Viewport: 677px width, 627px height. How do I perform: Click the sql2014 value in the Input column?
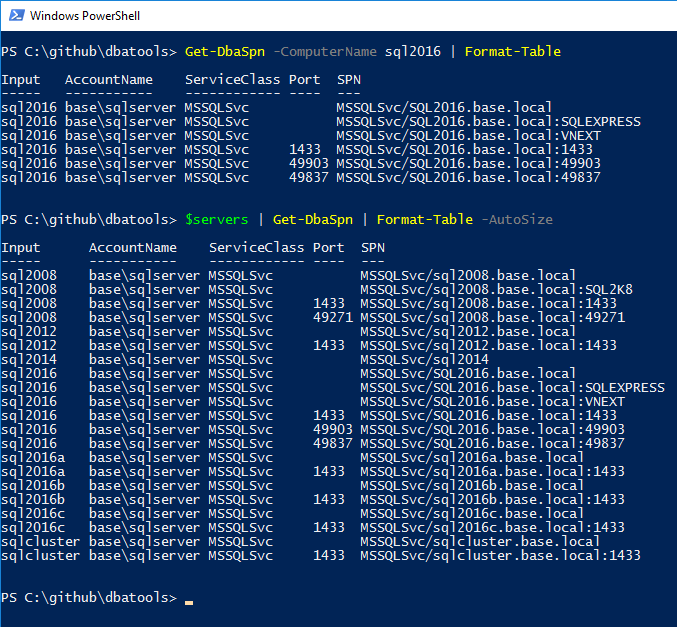(28, 359)
